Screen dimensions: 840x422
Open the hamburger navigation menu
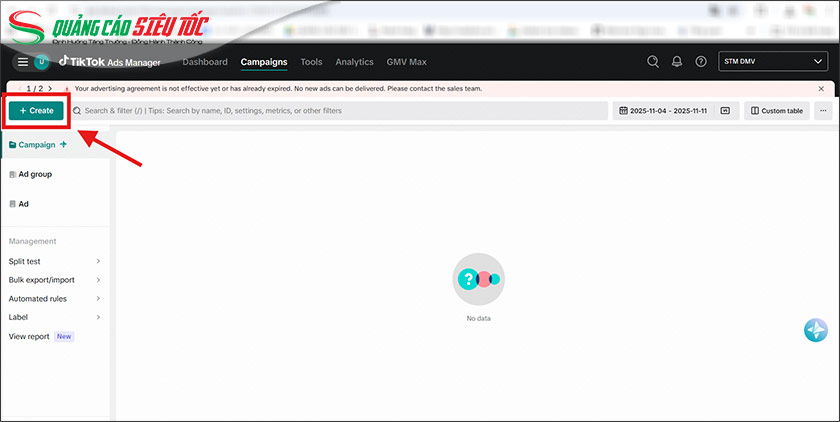click(22, 62)
